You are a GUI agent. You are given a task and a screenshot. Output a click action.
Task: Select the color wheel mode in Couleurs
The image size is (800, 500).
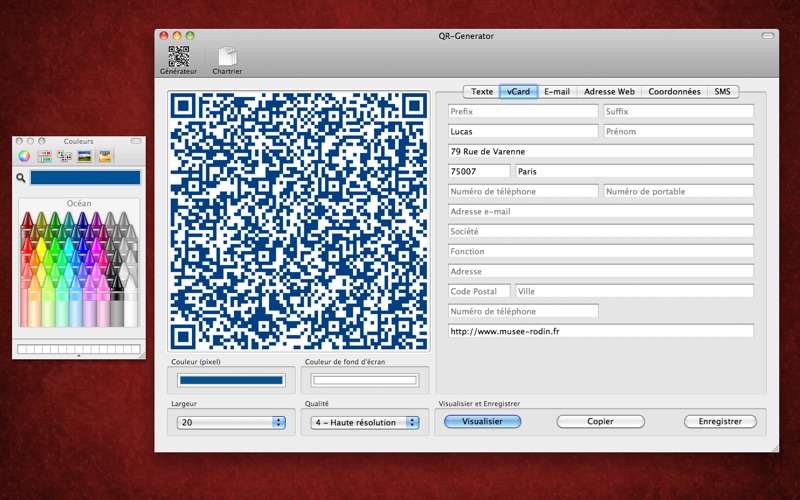[24, 156]
